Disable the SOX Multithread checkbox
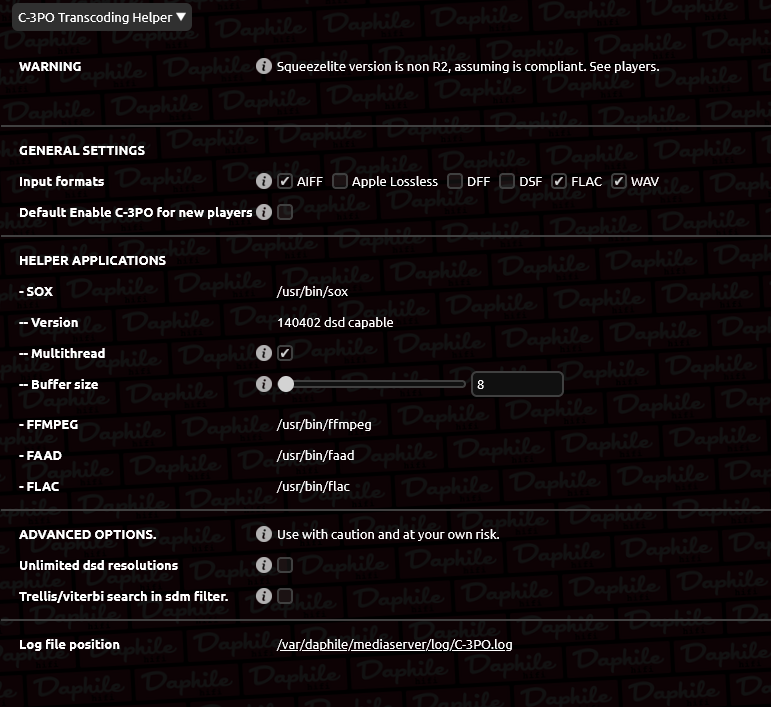The image size is (771, 707). (285, 353)
